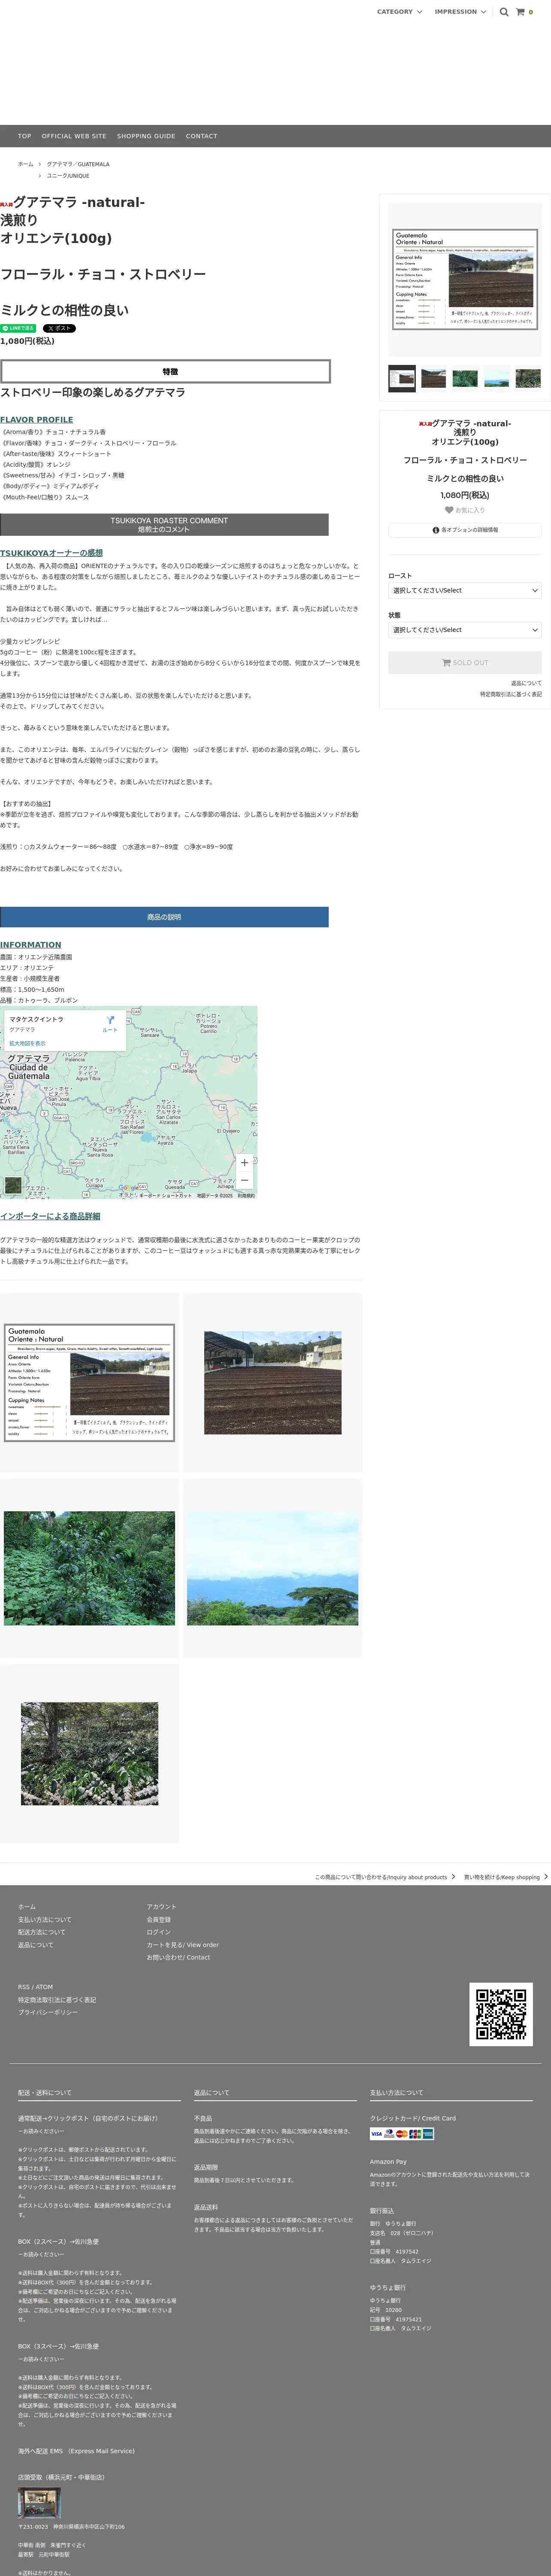
Task: Open SHOPPING GUIDE nav item
Action: point(146,136)
